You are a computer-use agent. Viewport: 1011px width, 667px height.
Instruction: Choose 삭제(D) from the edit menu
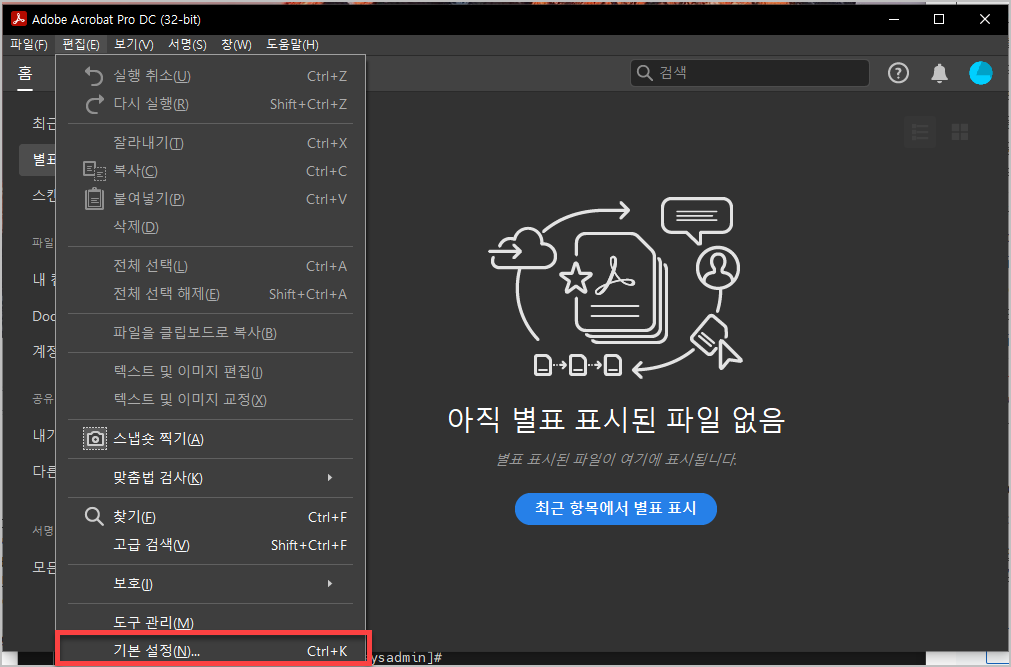pyautogui.click(x=211, y=227)
